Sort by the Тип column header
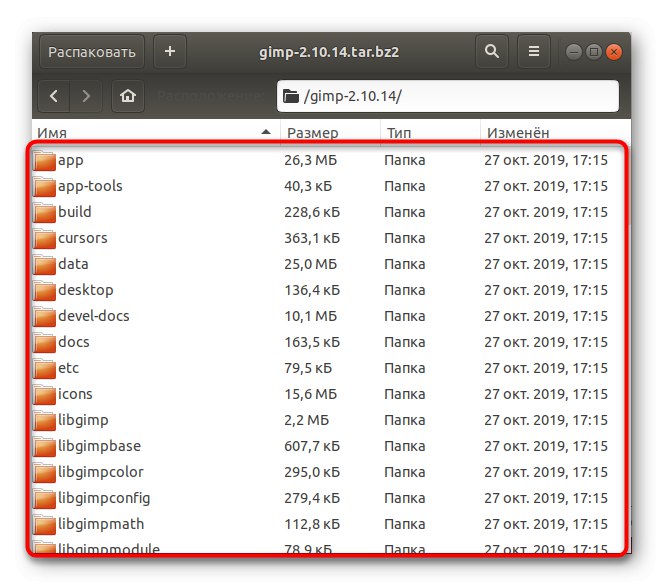The image size is (664, 586). pyautogui.click(x=430, y=133)
